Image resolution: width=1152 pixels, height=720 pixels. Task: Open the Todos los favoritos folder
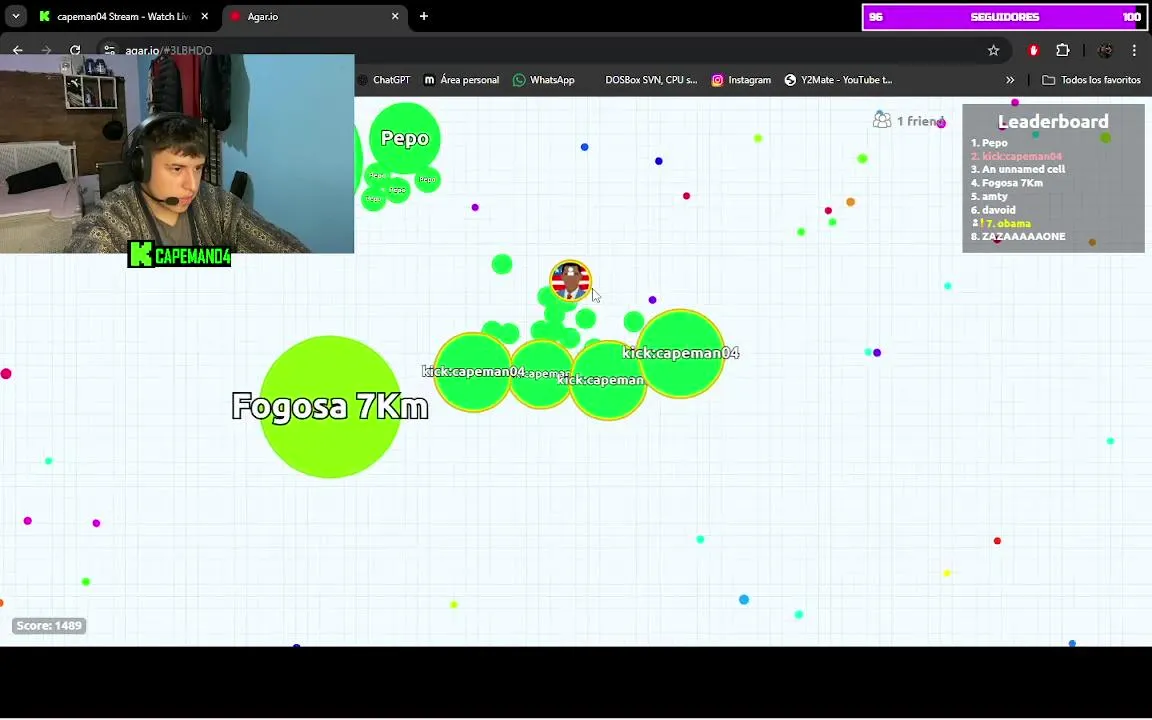(x=1092, y=79)
